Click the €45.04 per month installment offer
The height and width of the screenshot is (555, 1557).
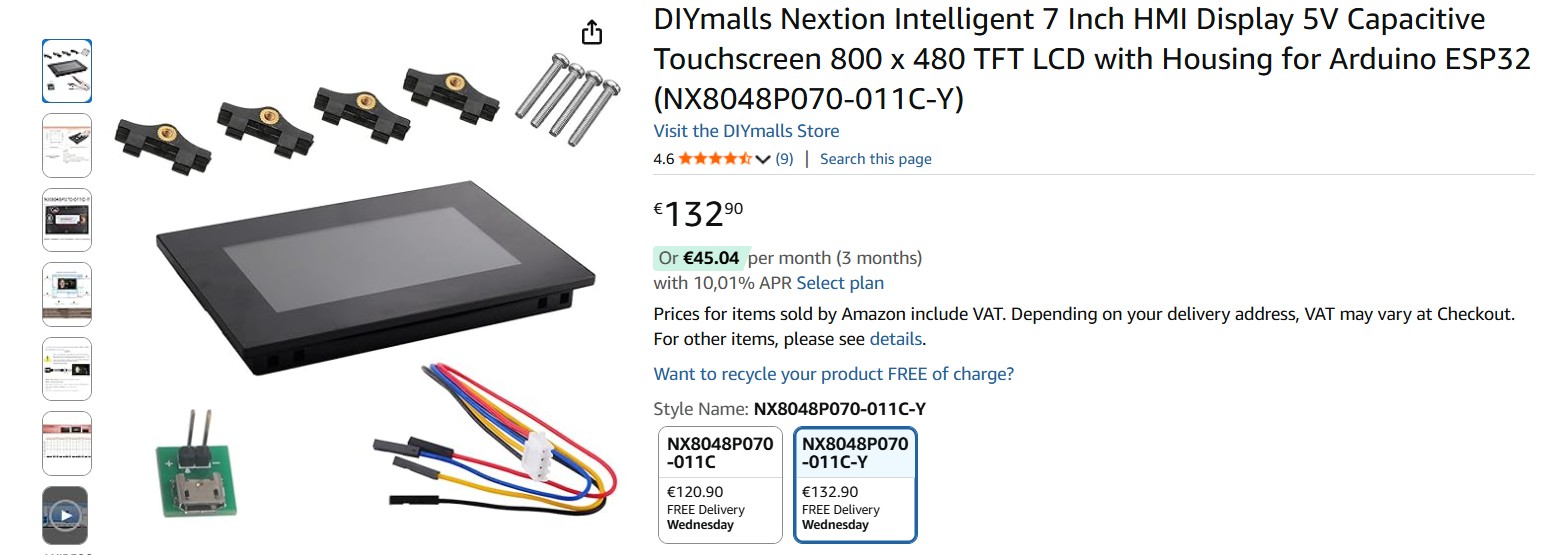point(711,258)
